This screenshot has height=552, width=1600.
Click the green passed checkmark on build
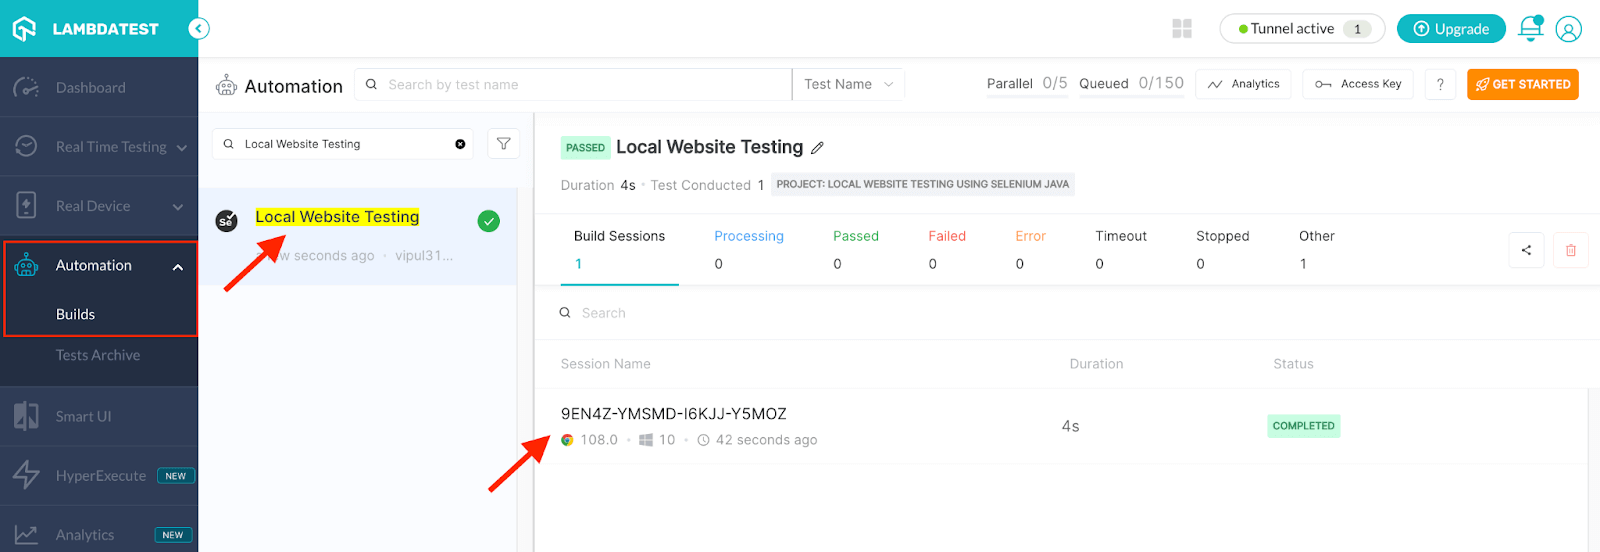[488, 221]
